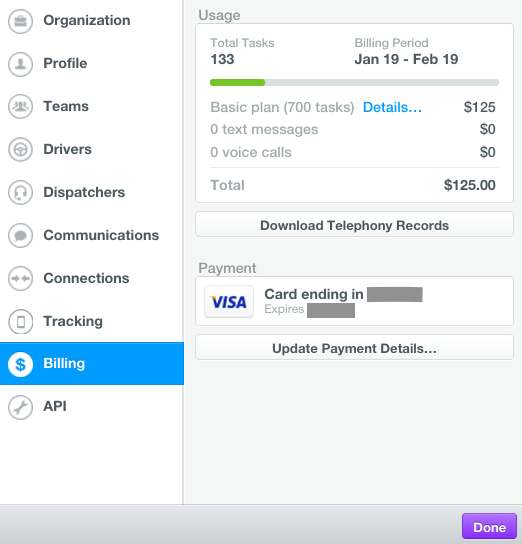
Task: Select the Connections arrows icon
Action: point(20,278)
